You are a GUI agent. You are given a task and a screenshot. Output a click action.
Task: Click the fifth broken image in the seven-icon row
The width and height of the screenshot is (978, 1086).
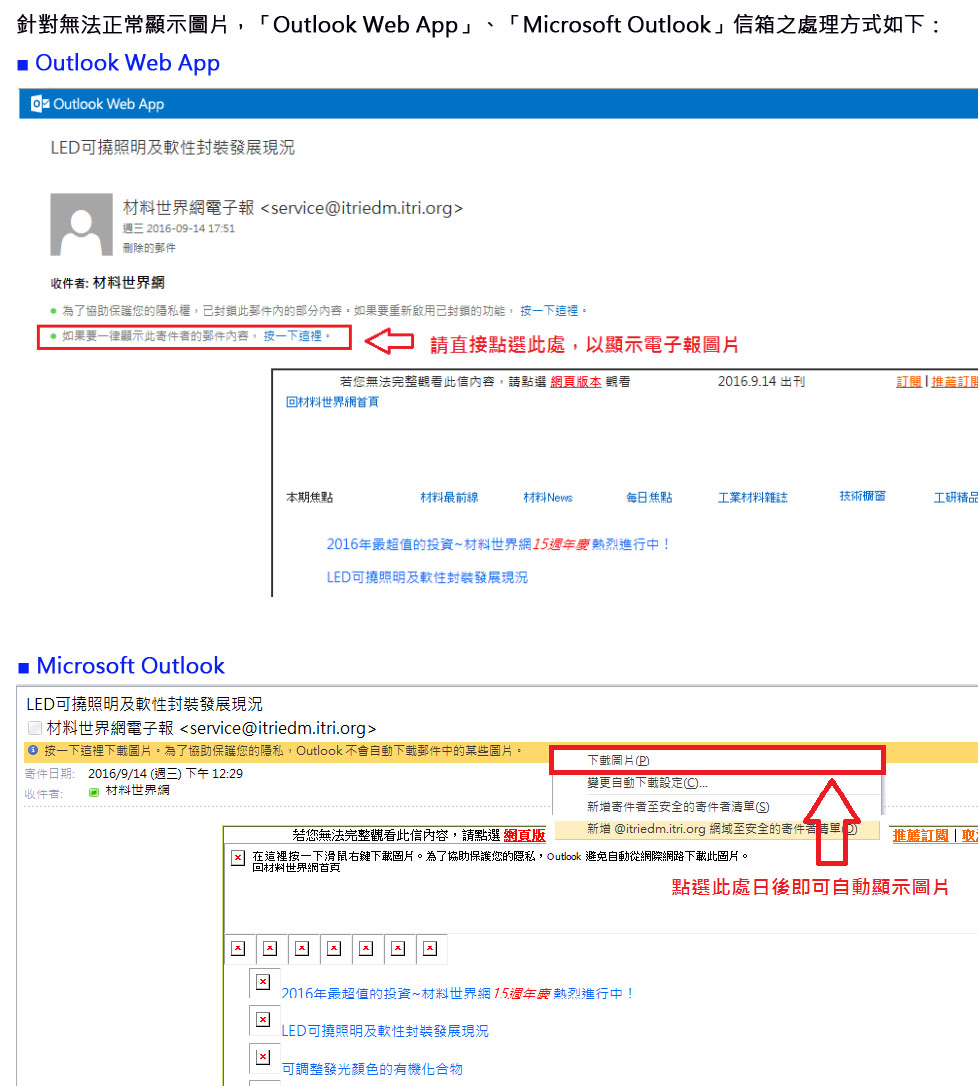click(x=366, y=949)
